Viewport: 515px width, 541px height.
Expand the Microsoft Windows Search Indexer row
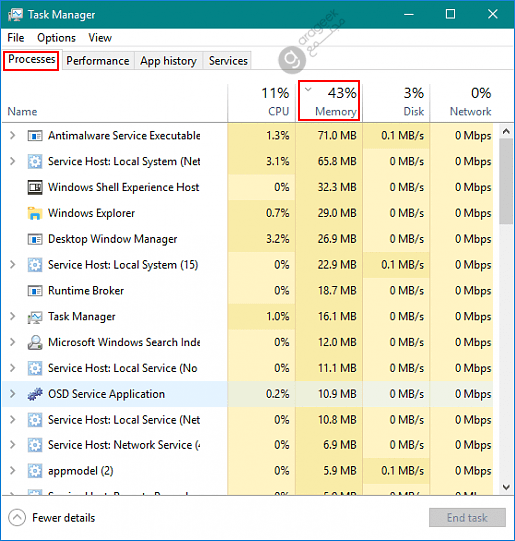click(x=12, y=342)
